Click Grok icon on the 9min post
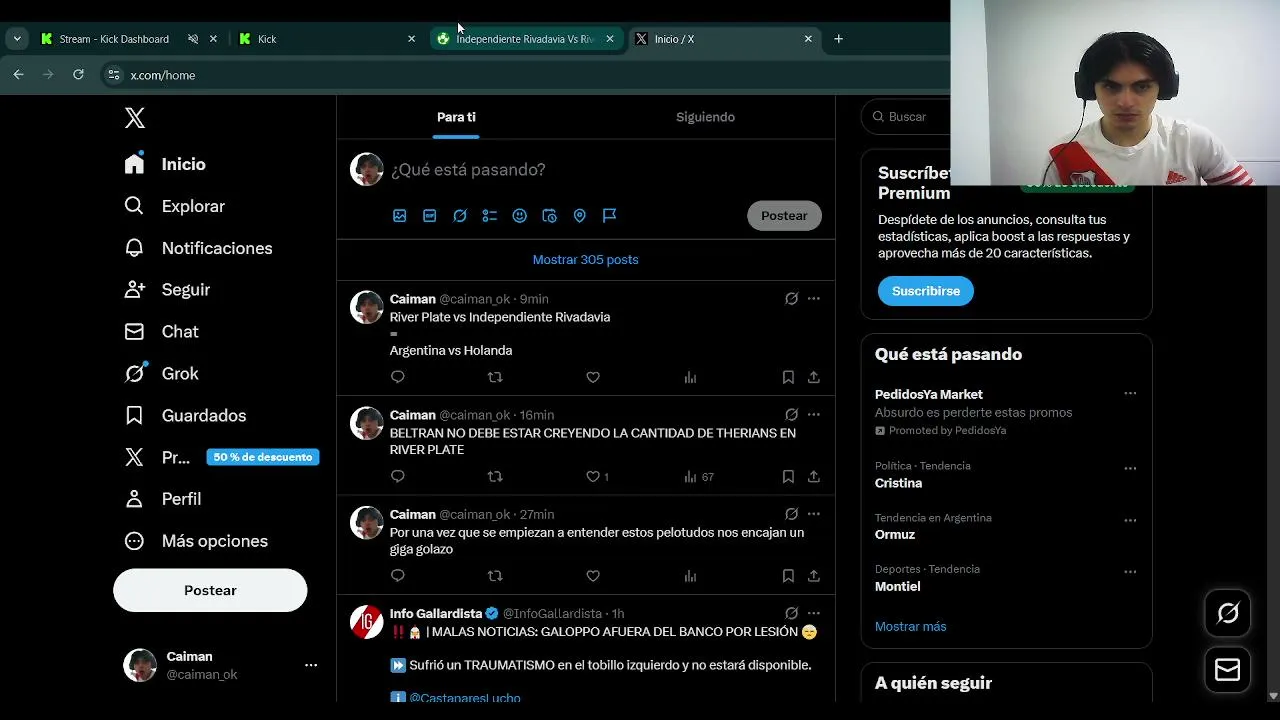 [791, 298]
